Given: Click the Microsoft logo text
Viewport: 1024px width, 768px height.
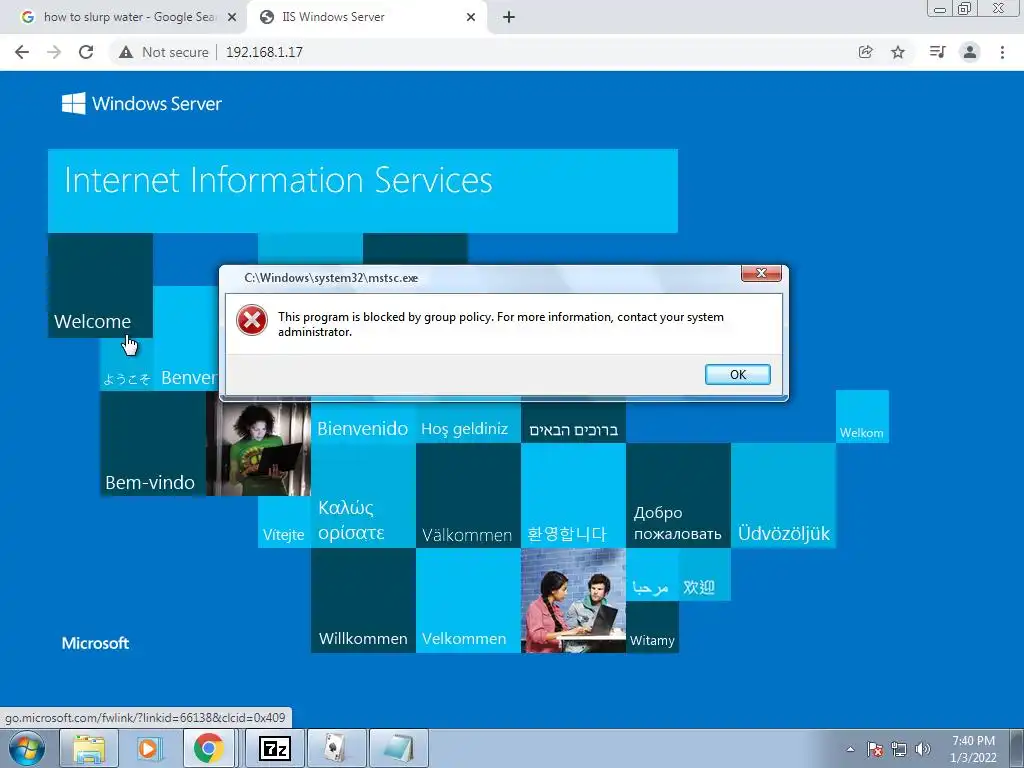Looking at the screenshot, I should point(95,643).
